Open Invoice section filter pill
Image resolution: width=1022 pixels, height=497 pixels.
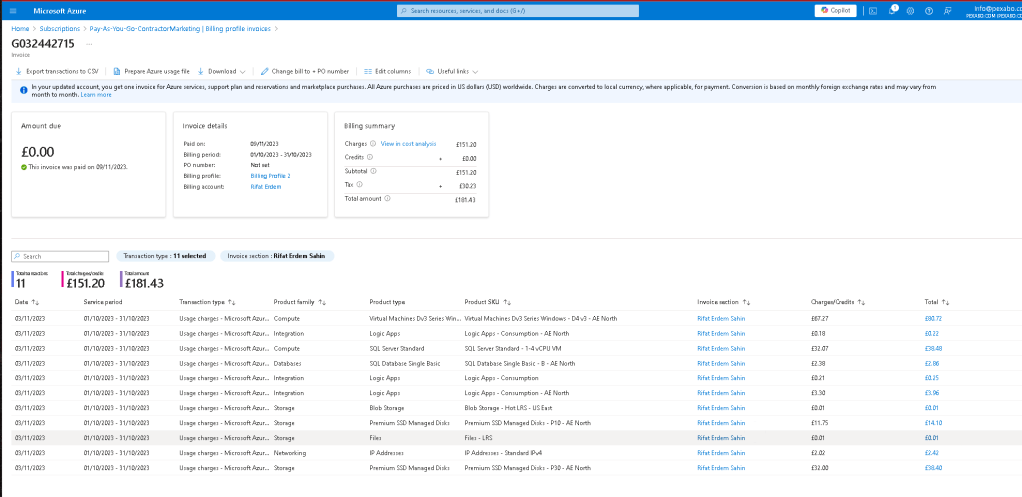(x=277, y=257)
